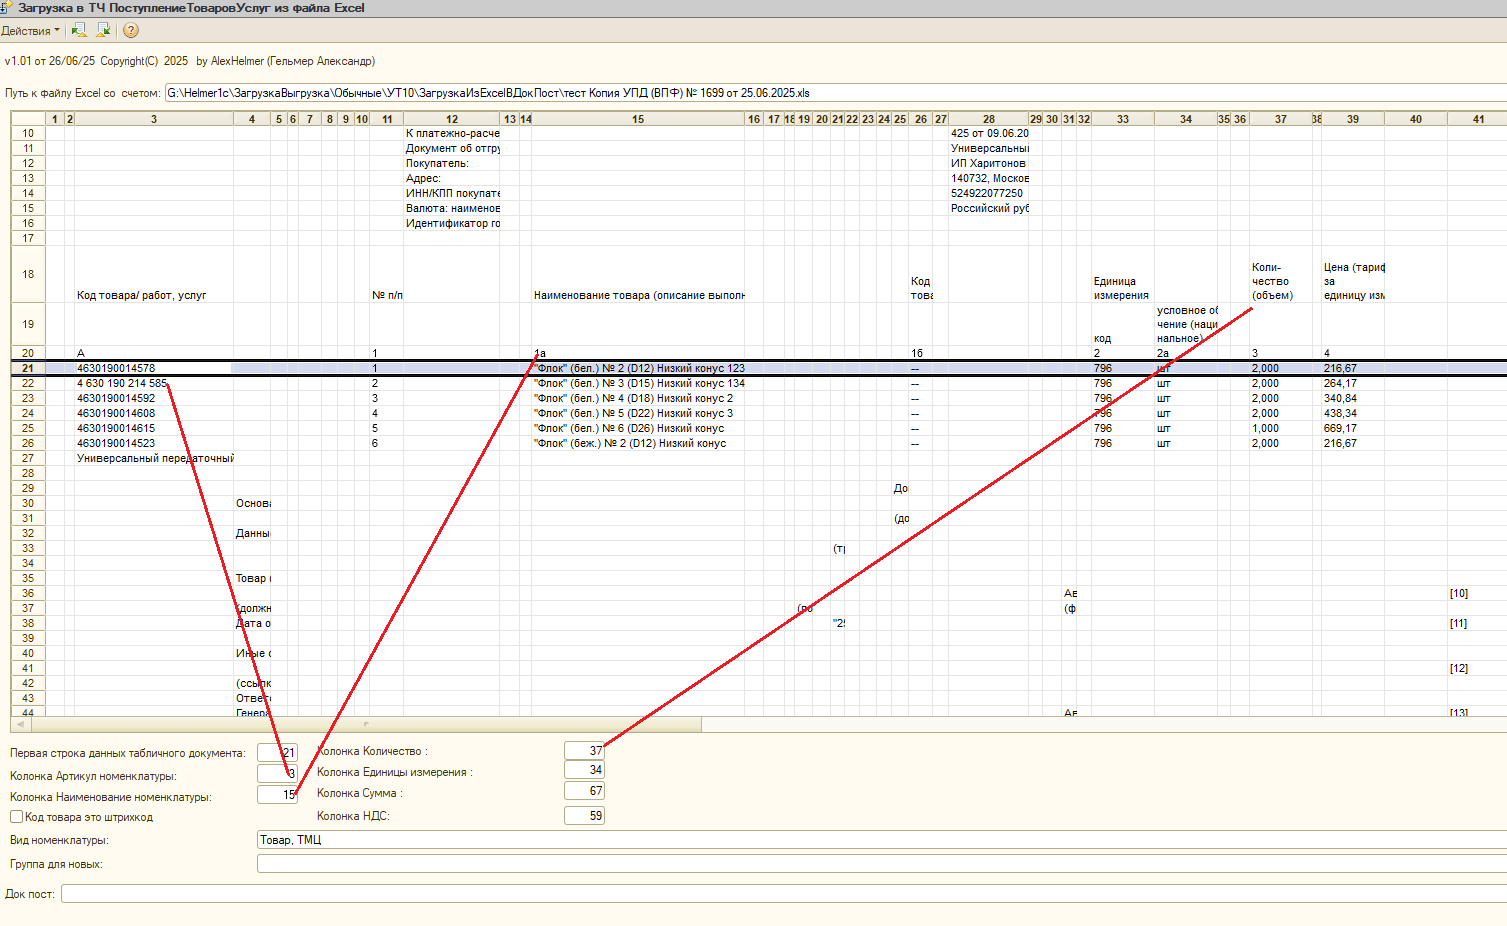
Task: Click the 'Вид номенклатуры' field with Товар, ТМЦ
Action: coord(882,840)
